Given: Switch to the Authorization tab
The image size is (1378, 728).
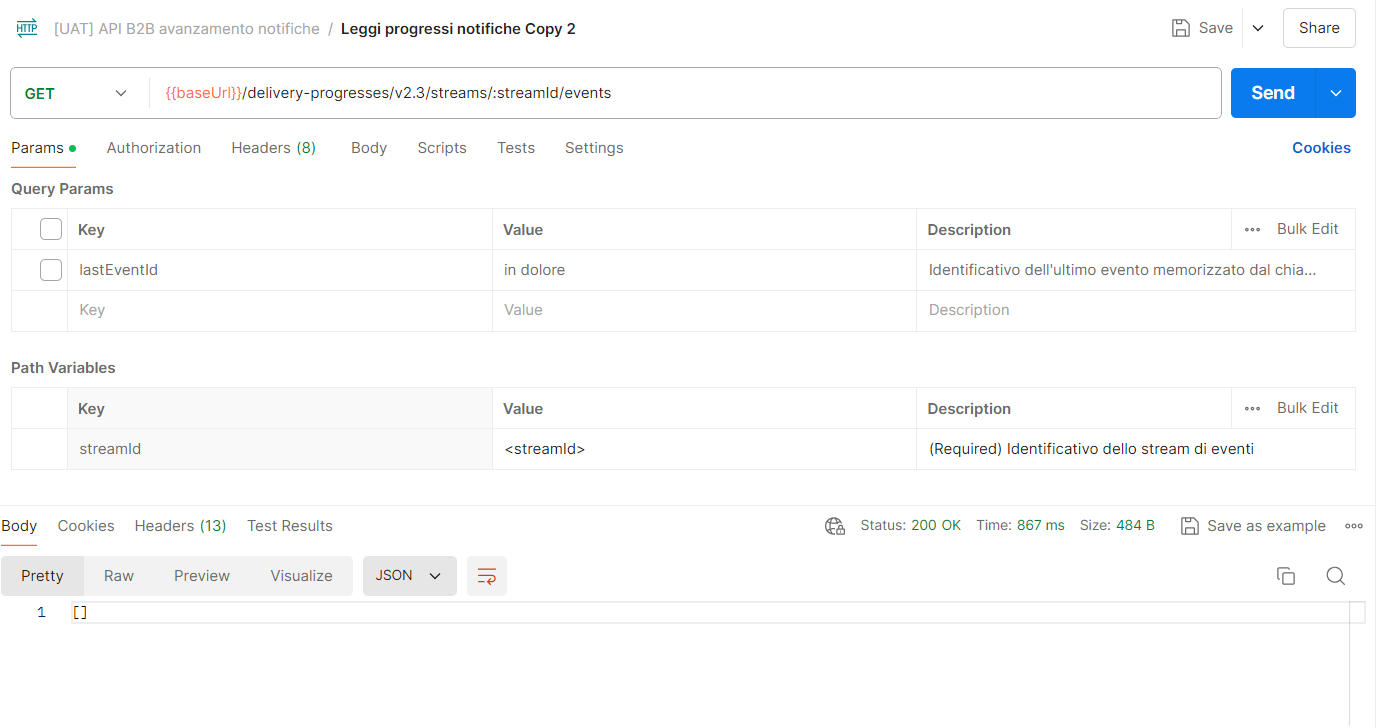Looking at the screenshot, I should coord(154,148).
